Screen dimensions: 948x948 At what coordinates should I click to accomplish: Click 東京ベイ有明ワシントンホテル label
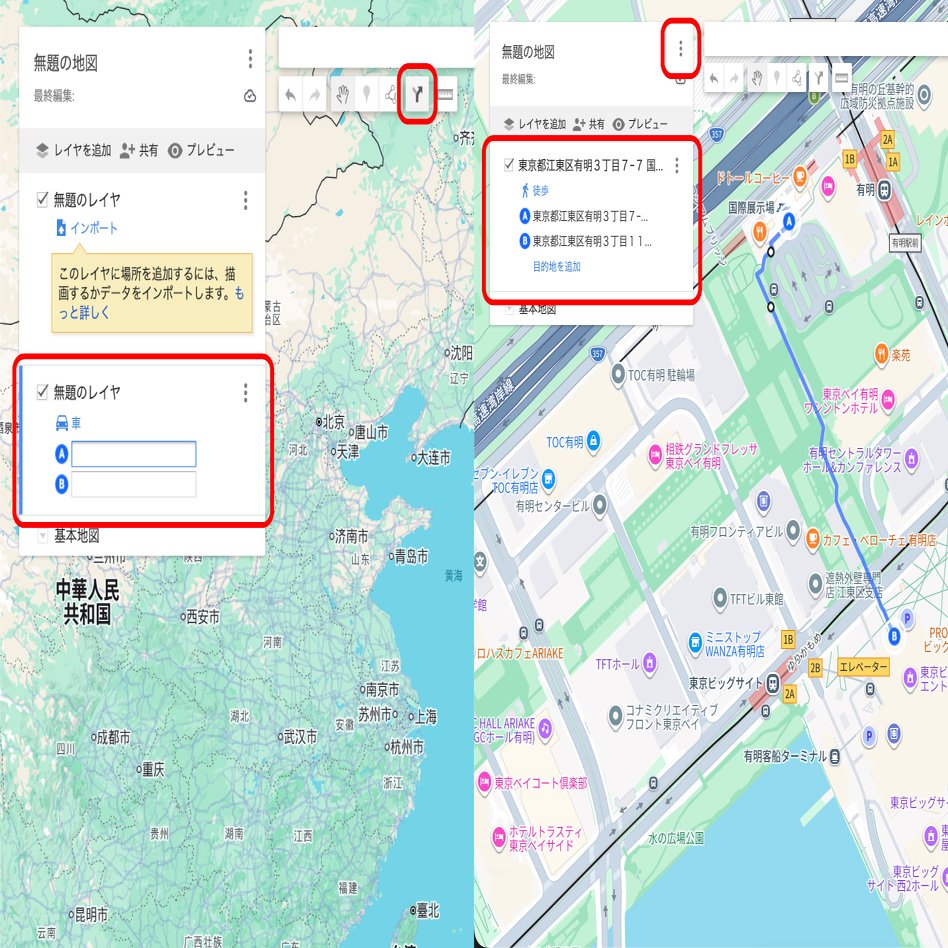pos(841,401)
